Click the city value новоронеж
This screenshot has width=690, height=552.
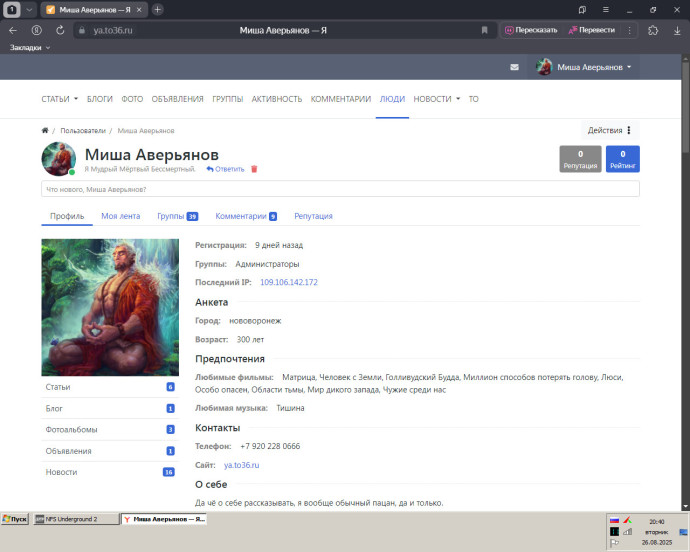coord(255,321)
